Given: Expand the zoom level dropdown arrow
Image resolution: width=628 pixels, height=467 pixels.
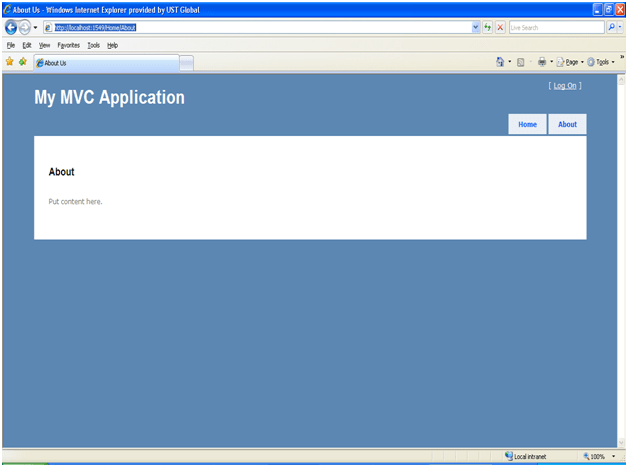Looking at the screenshot, I should (x=612, y=457).
